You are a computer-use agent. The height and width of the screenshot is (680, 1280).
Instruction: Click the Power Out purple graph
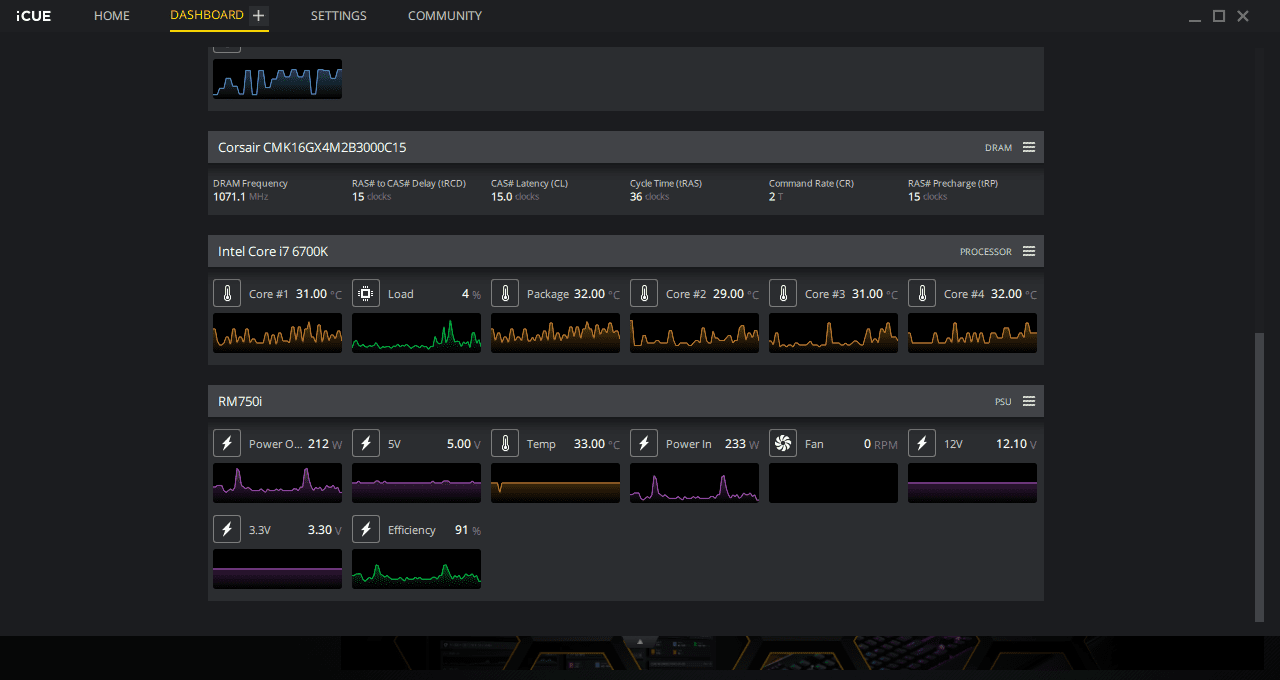277,483
